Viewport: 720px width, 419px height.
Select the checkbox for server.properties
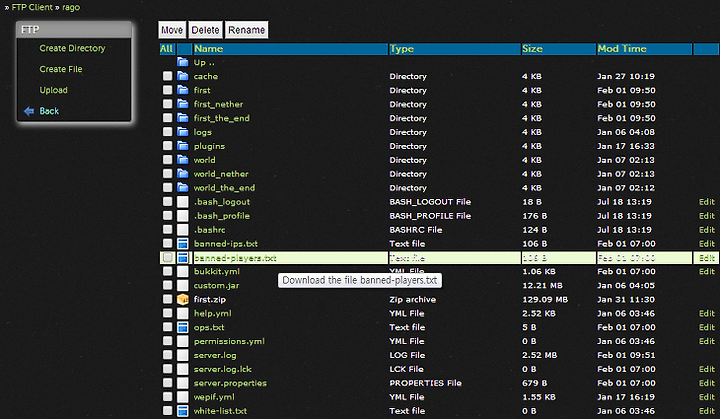tap(168, 383)
